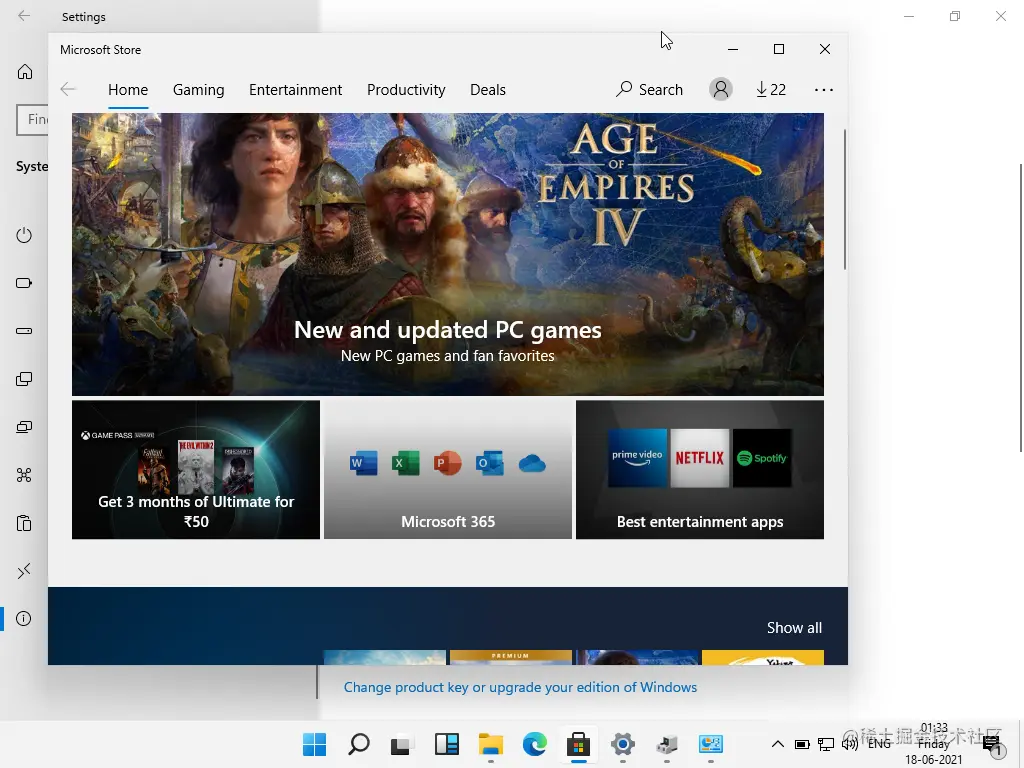The image size is (1024, 768).
Task: Open the Best entertainment apps tile
Action: click(x=700, y=470)
